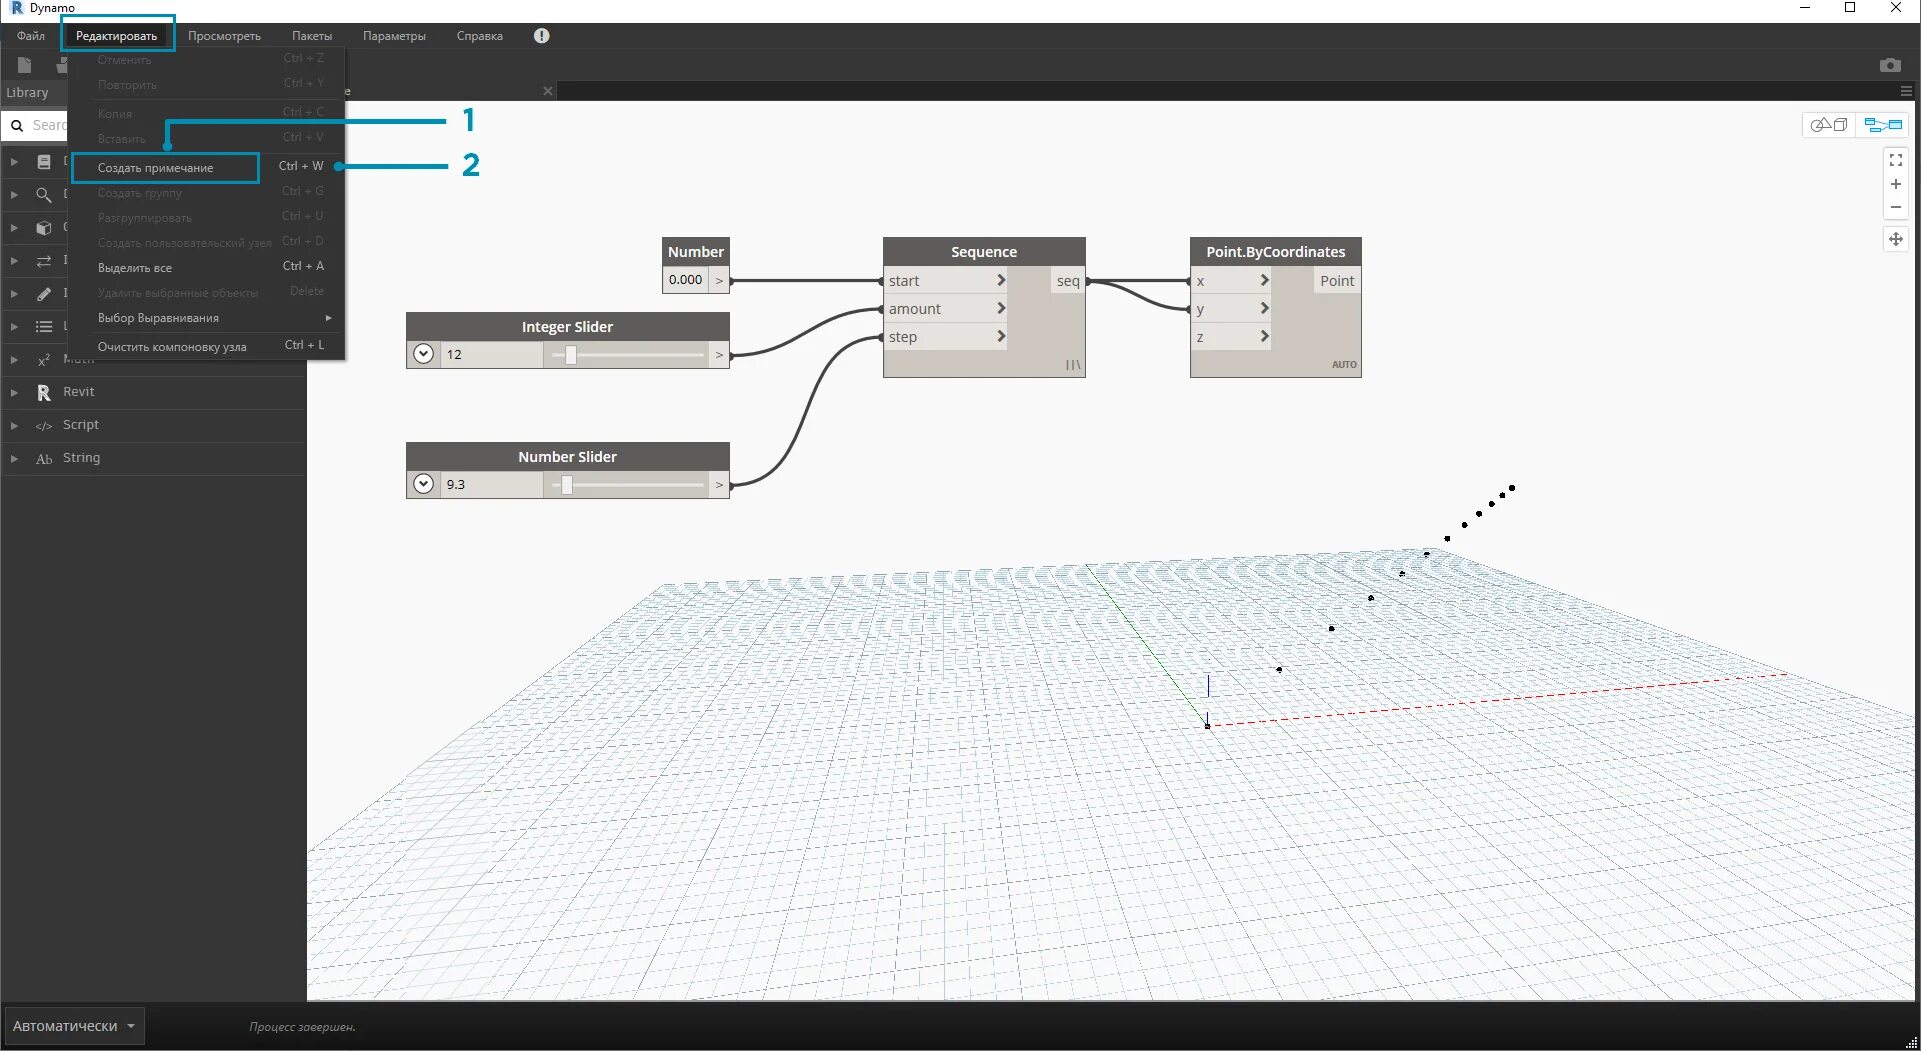
Task: Click the seq output port on Sequence
Action: 1067,281
